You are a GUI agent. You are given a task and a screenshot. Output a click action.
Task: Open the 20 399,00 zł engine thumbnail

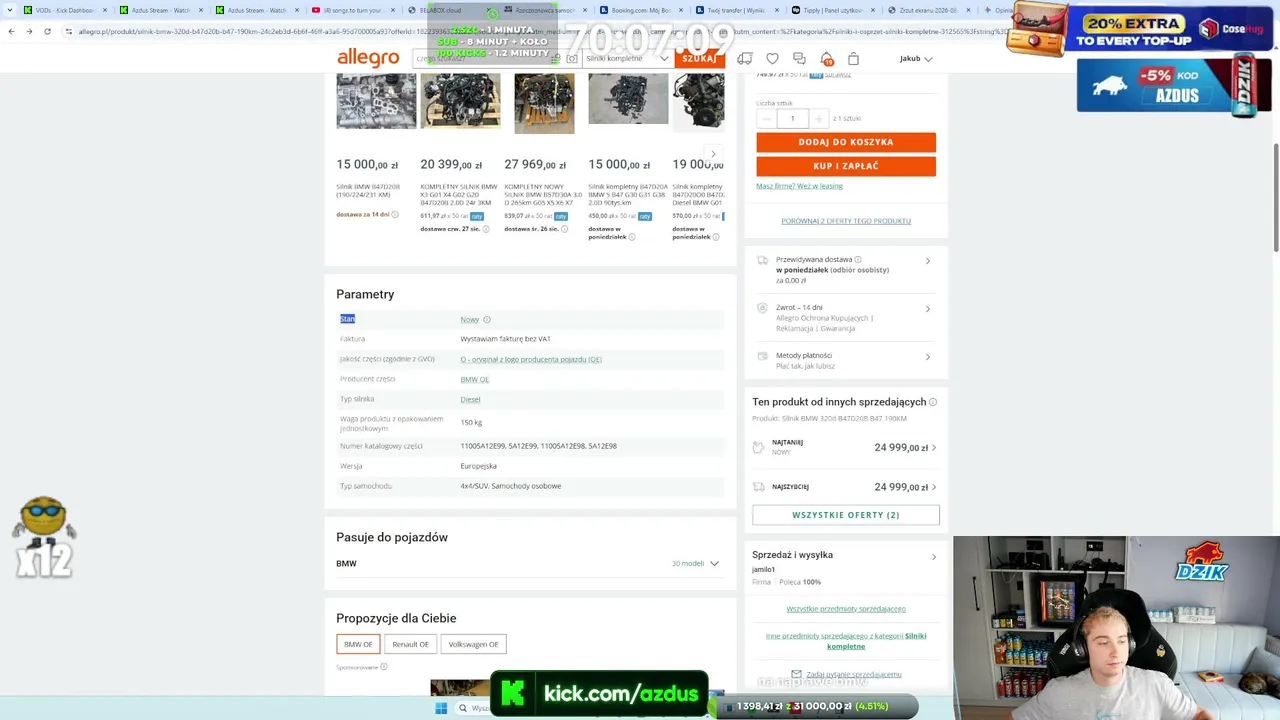460,101
